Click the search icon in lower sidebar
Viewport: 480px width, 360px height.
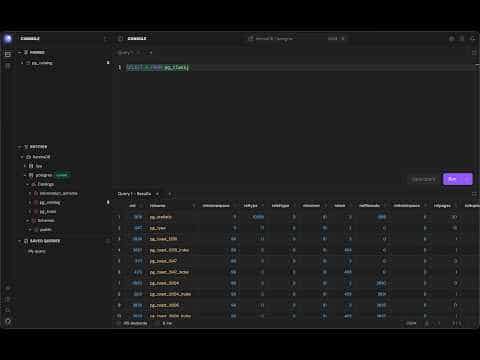[x=8, y=310]
